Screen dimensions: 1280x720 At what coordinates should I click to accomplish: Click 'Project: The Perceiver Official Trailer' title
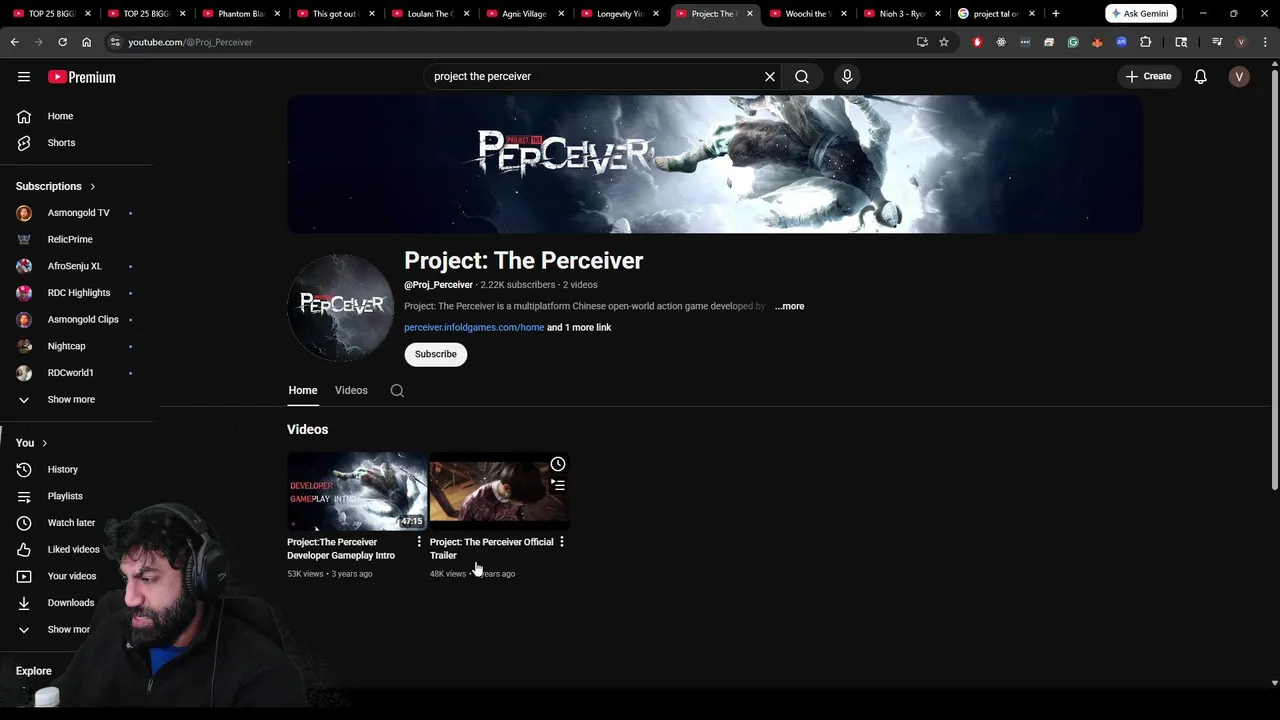(x=491, y=549)
